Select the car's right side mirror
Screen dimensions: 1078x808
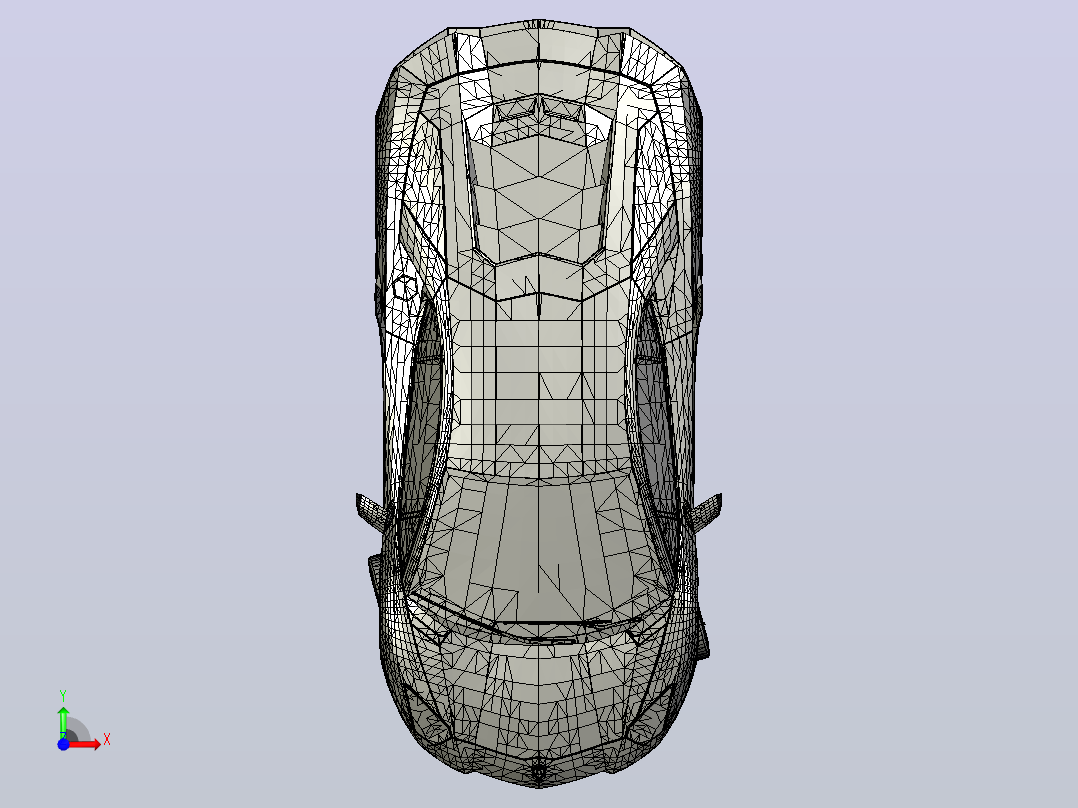pos(706,513)
